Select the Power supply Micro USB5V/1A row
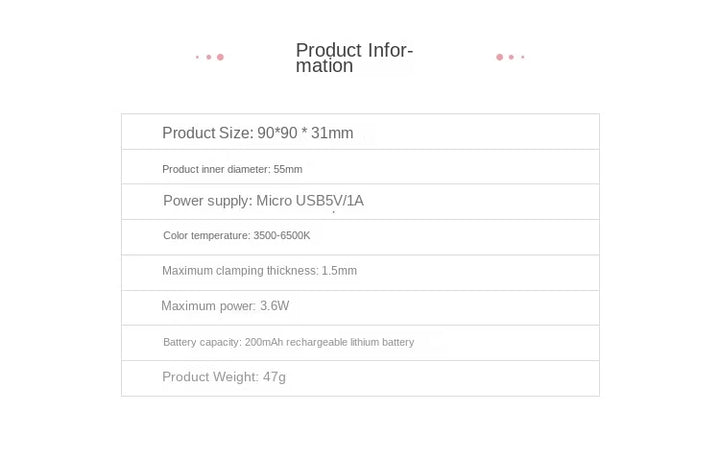Image resolution: width=720 pixels, height=460 pixels. (360, 202)
